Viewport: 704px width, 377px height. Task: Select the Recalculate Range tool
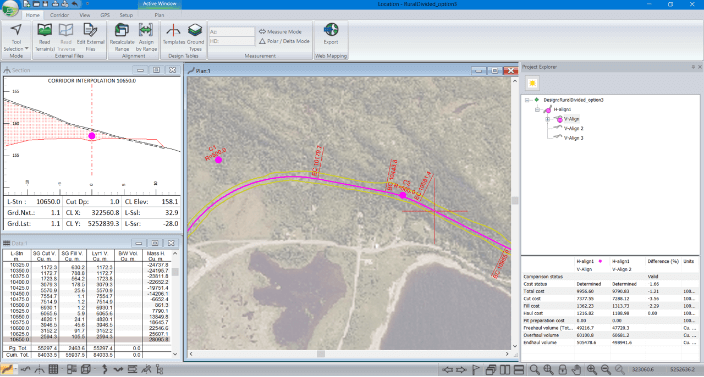122,37
